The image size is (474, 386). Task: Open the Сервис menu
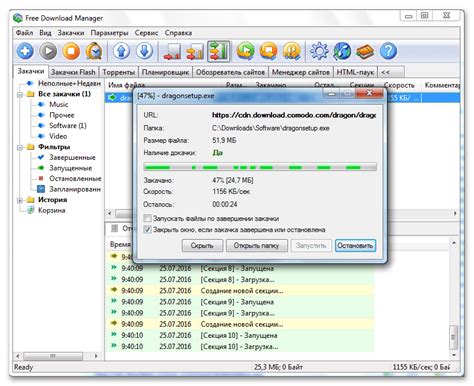pyautogui.click(x=146, y=33)
